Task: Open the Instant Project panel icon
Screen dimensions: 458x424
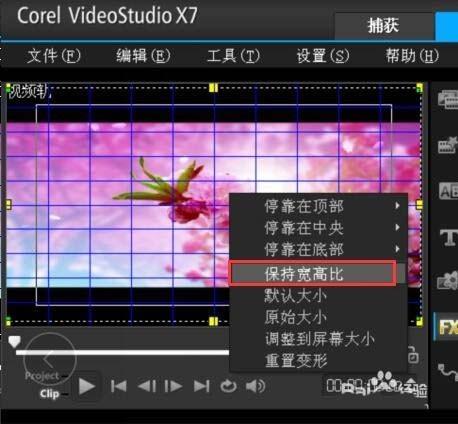Action: (448, 145)
